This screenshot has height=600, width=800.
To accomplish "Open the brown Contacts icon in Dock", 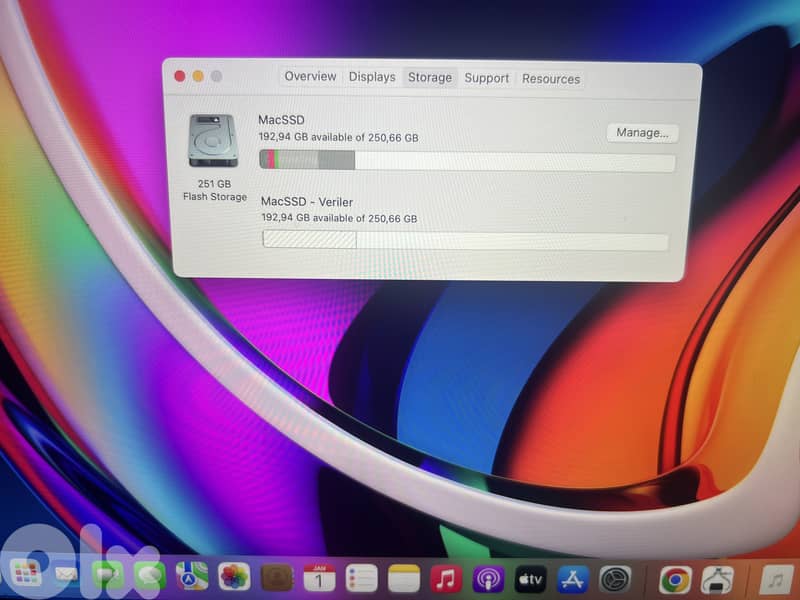I will point(277,578).
